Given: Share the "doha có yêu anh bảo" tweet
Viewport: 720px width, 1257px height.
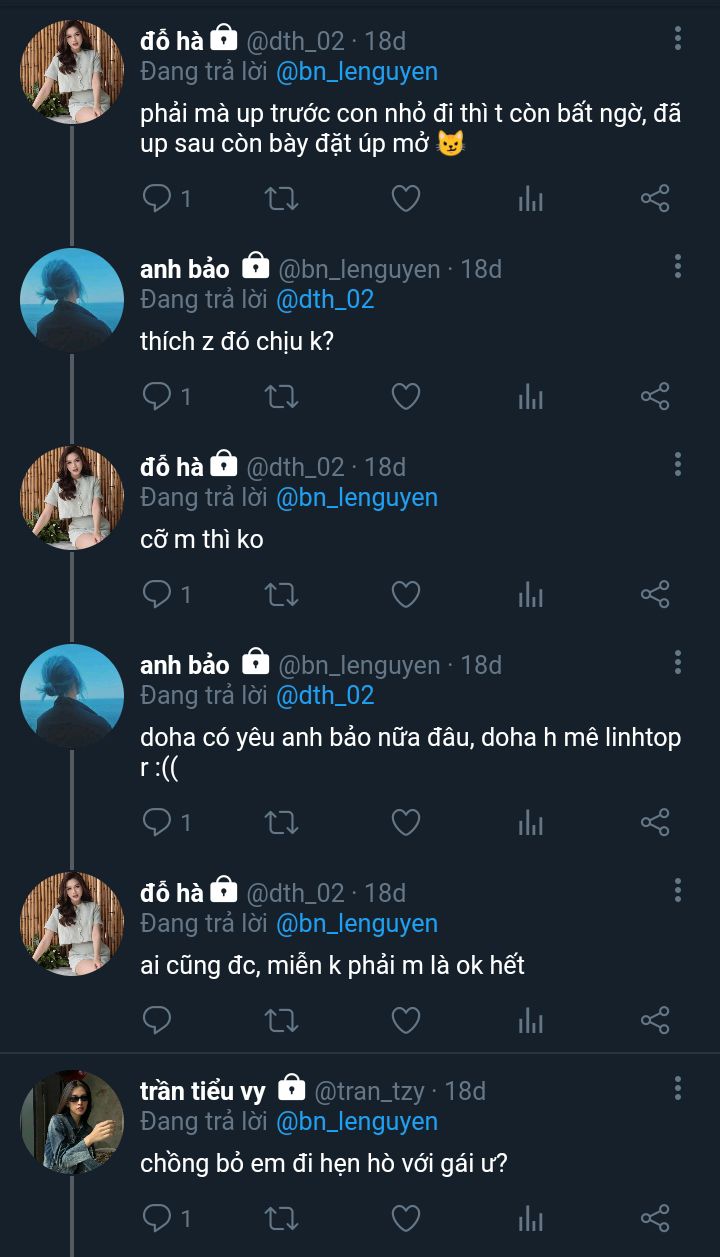Looking at the screenshot, I should click(654, 823).
